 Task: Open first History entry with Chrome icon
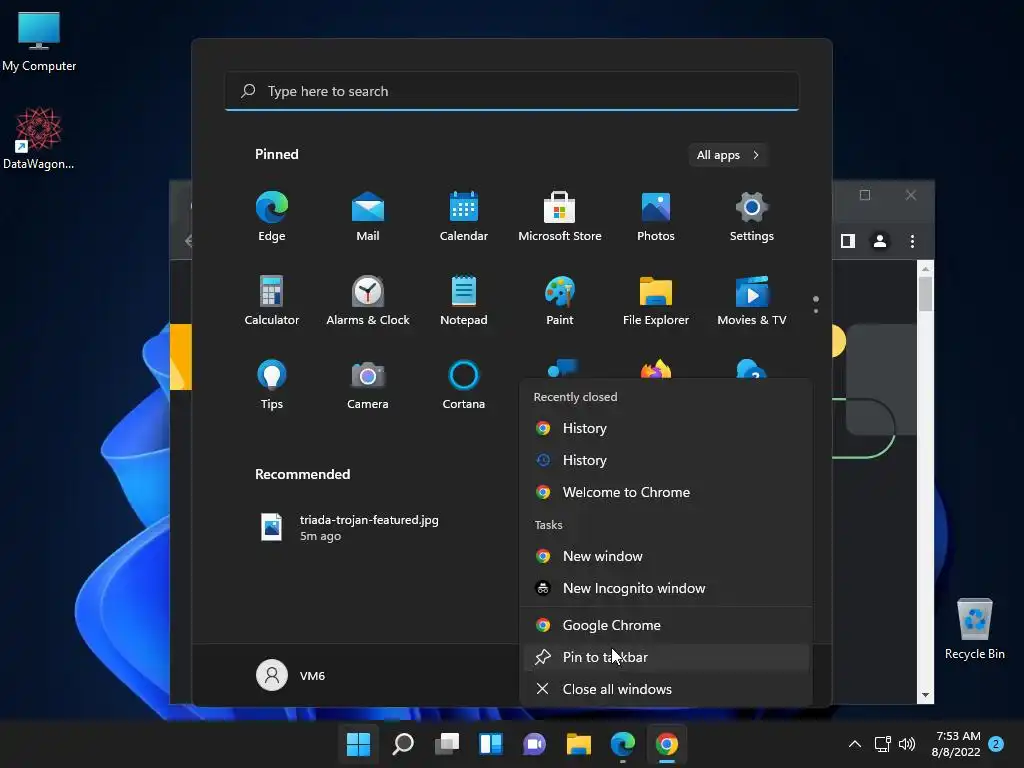(x=666, y=428)
